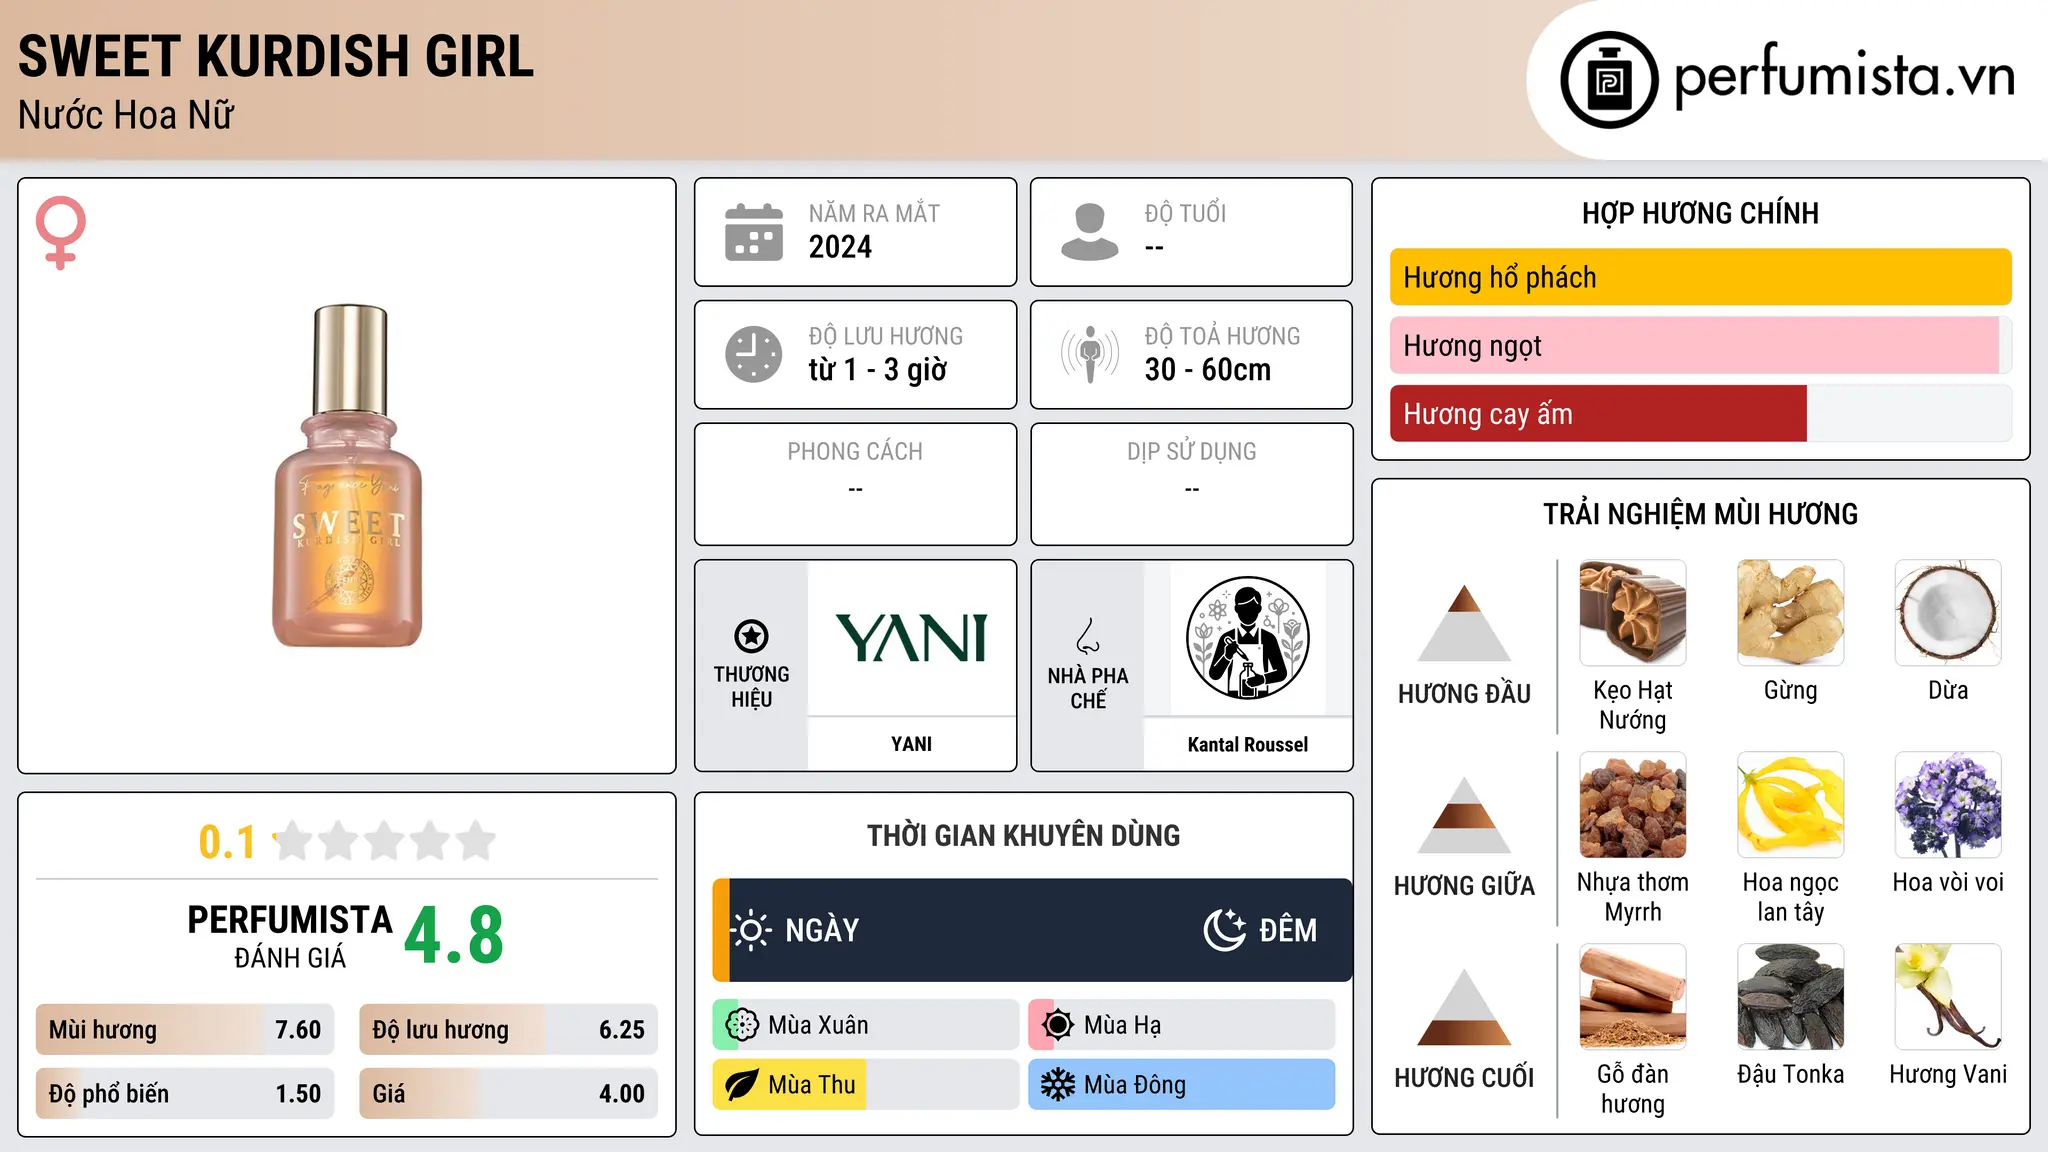Click the sillage value 30 - 60cm

[1208, 369]
